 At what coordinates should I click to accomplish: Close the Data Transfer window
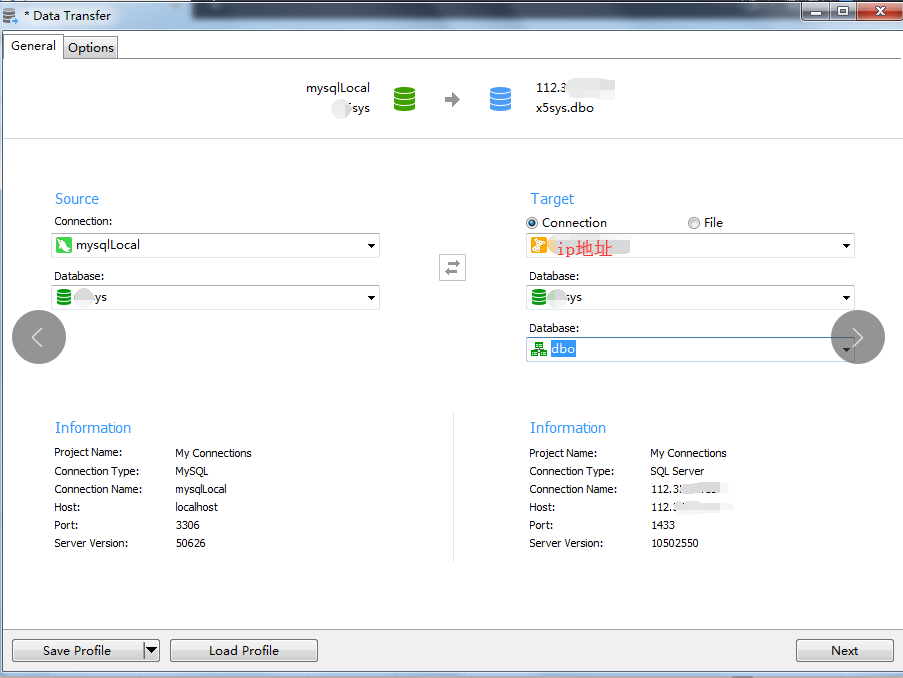click(x=880, y=12)
